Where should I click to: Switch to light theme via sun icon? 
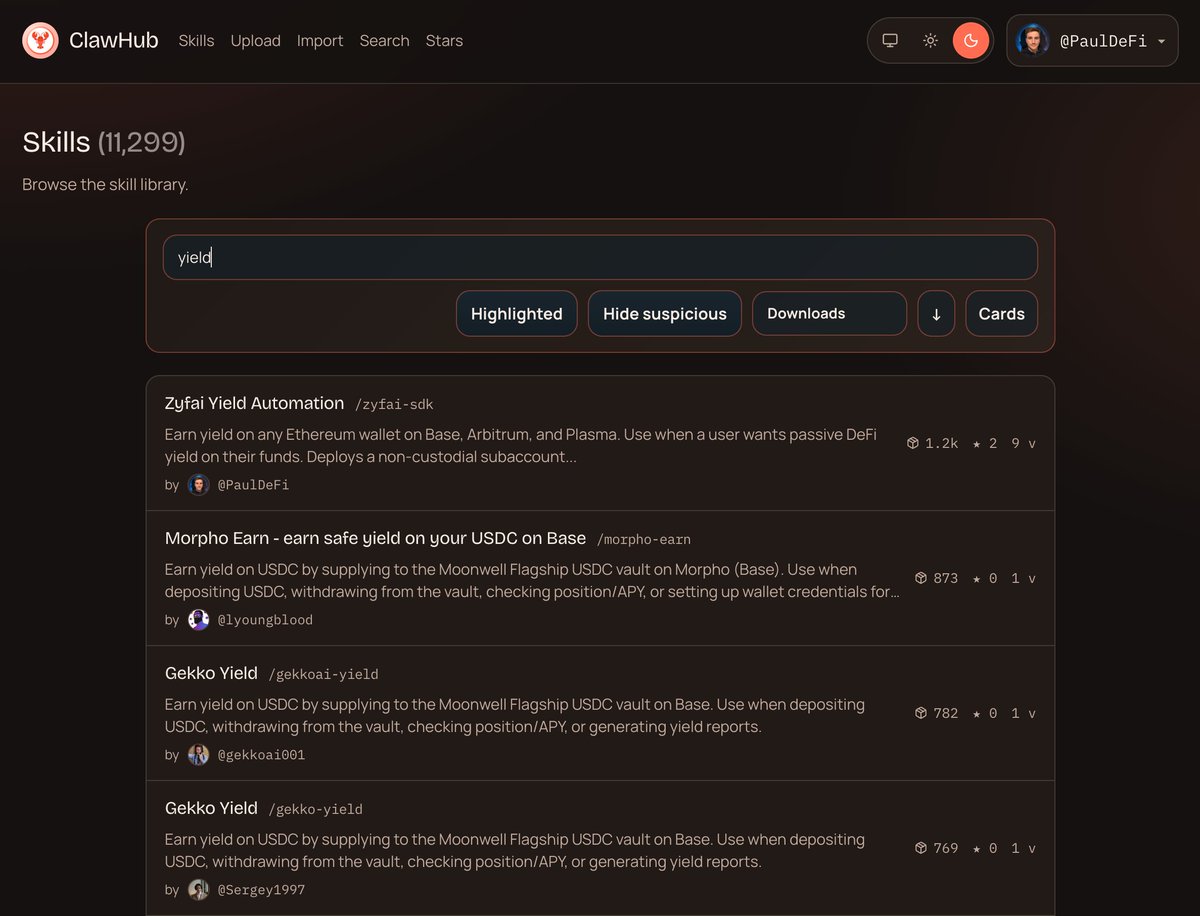[930, 41]
